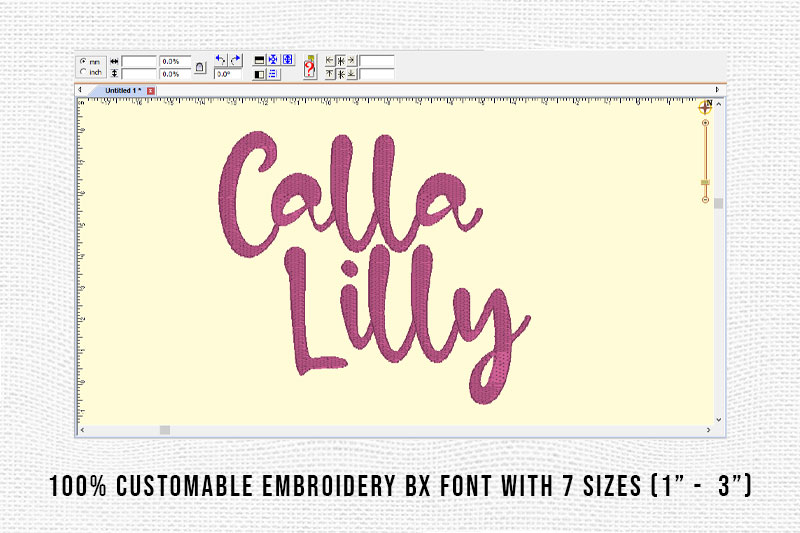Align selection to the bottom edge
This screenshot has width=800, height=533.
[x=352, y=74]
